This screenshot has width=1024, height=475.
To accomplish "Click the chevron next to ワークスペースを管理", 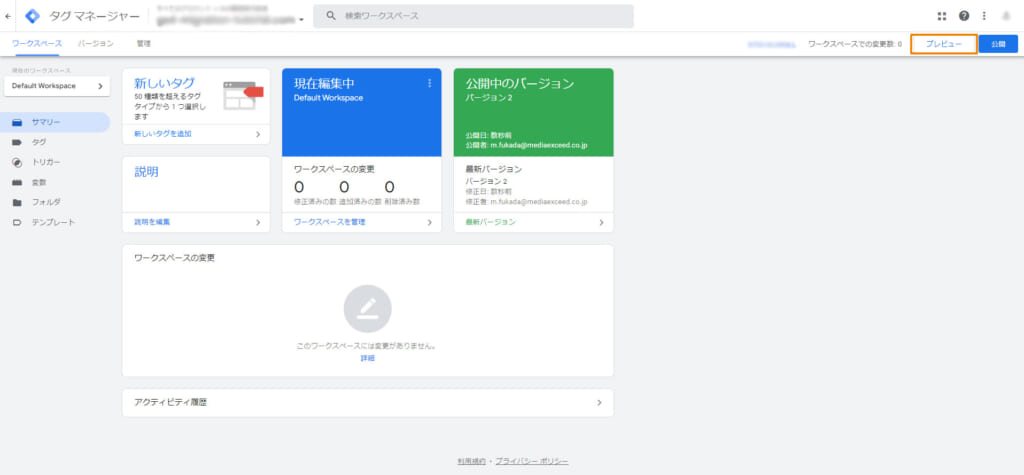I will [430, 222].
